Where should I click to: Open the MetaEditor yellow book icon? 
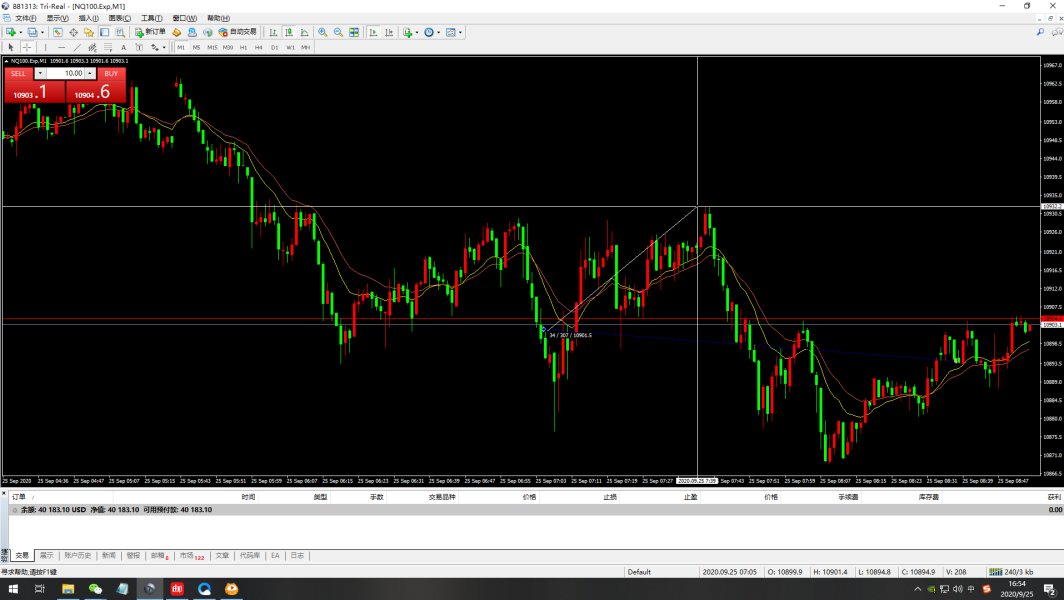click(176, 32)
